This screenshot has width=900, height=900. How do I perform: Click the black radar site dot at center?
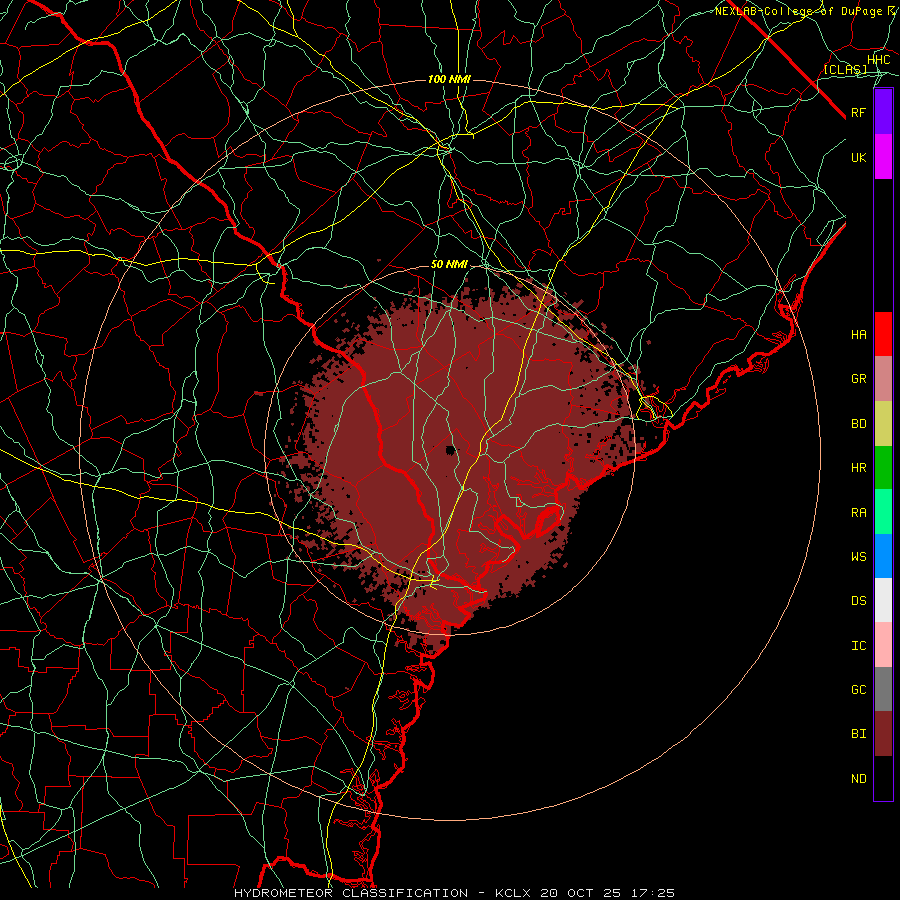[x=451, y=449]
